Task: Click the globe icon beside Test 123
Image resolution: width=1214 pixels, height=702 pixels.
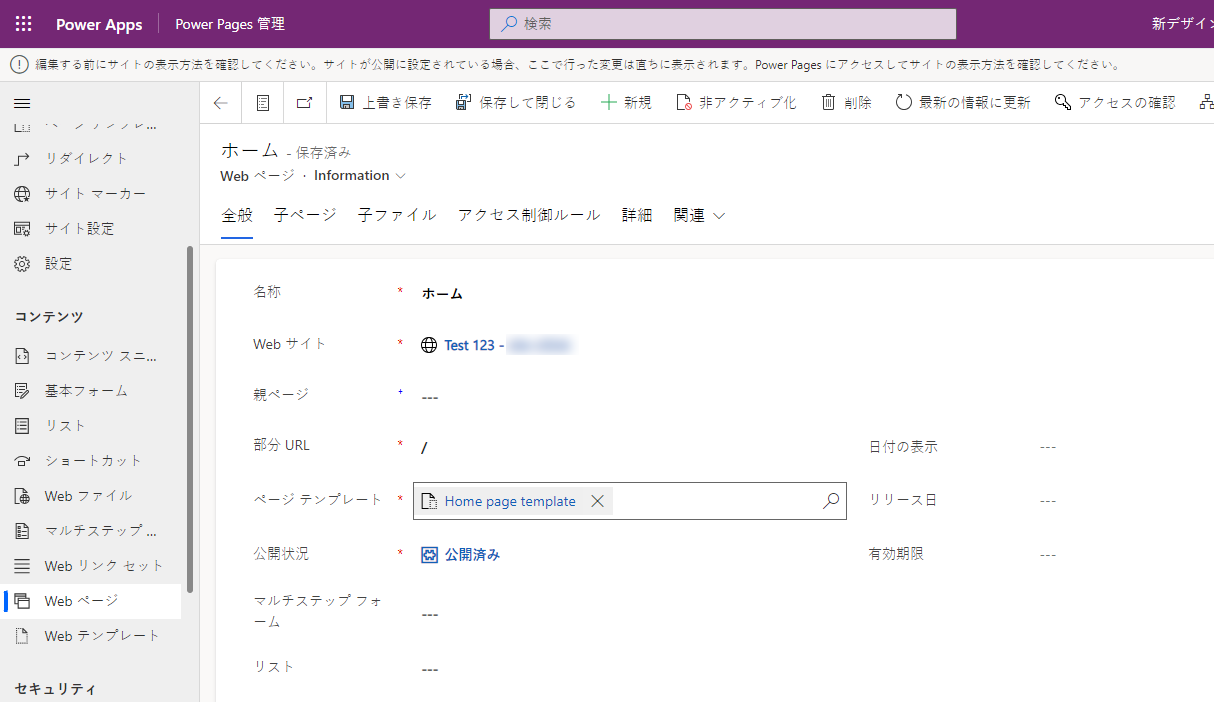Action: click(428, 345)
